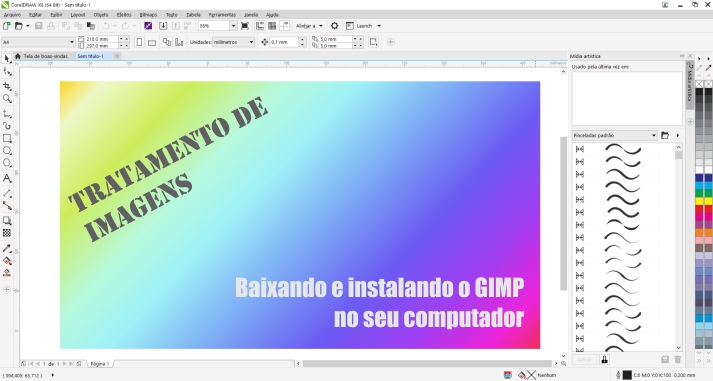Screen dimensions: 713x381
Task: Select the Rectangle tool
Action: click(x=7, y=138)
